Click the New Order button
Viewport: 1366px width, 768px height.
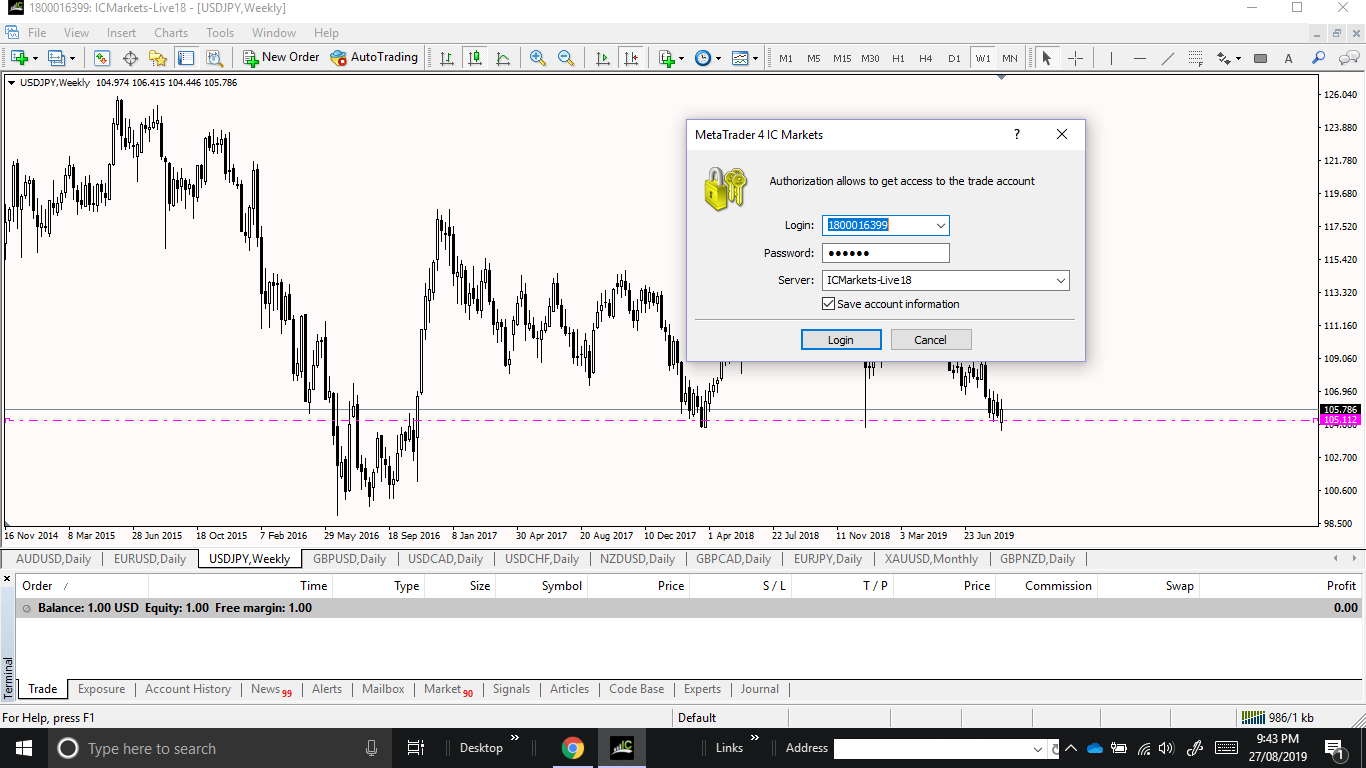click(281, 58)
